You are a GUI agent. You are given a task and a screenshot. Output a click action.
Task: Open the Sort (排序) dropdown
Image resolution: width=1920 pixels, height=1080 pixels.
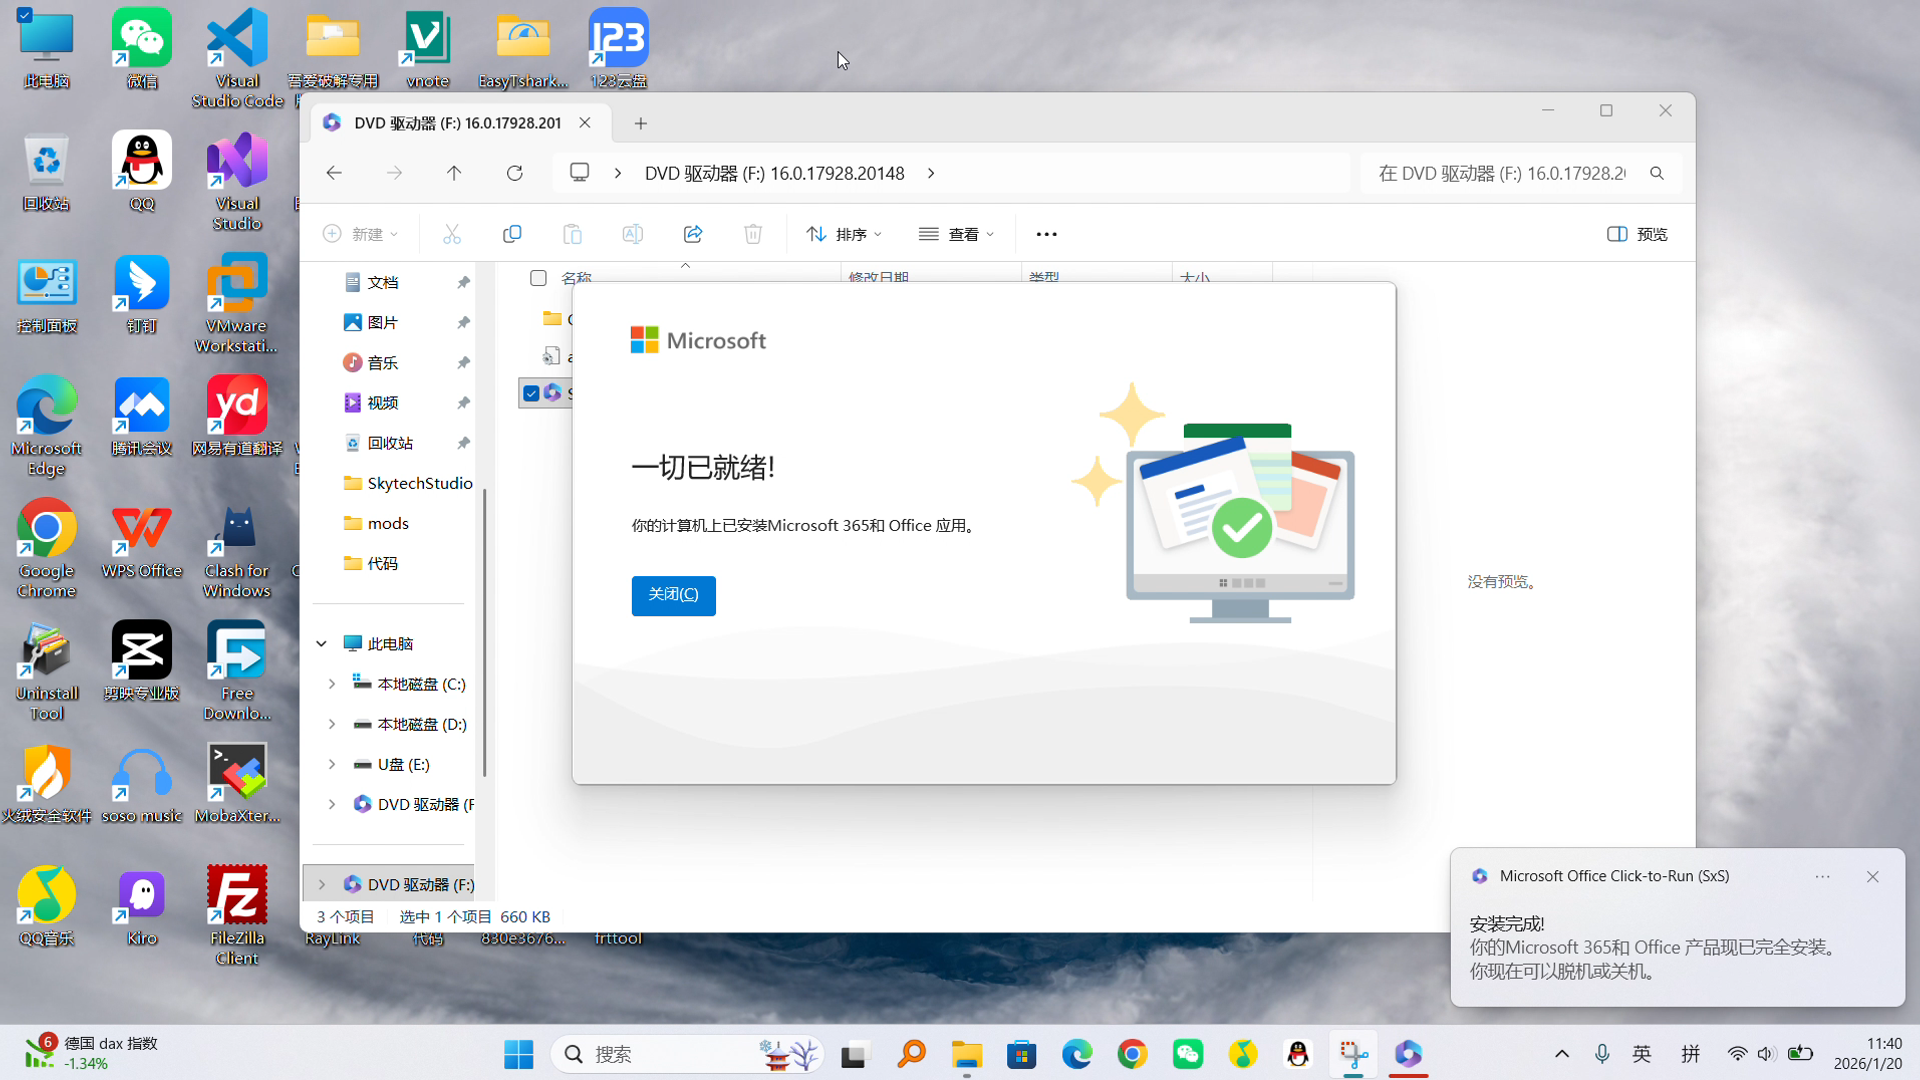844,234
